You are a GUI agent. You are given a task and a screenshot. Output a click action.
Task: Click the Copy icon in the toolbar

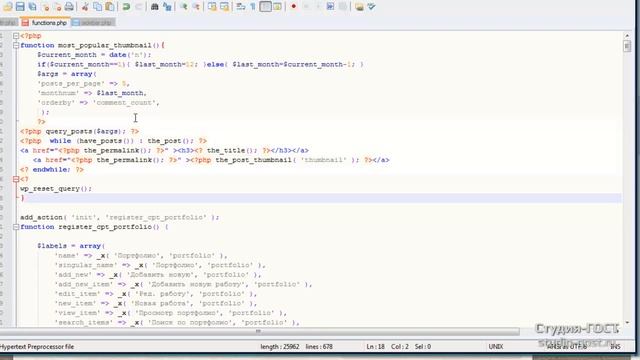(97, 7)
